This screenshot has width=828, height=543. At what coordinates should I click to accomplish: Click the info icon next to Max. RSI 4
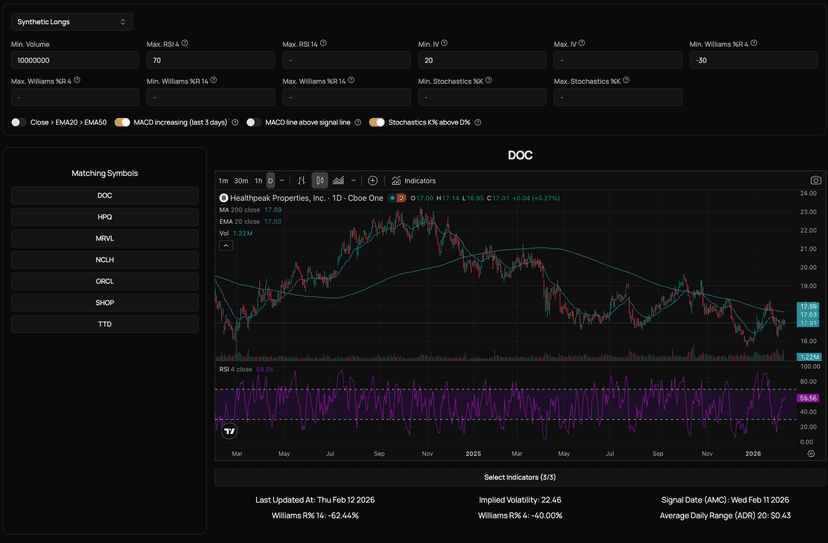pyautogui.click(x=185, y=43)
